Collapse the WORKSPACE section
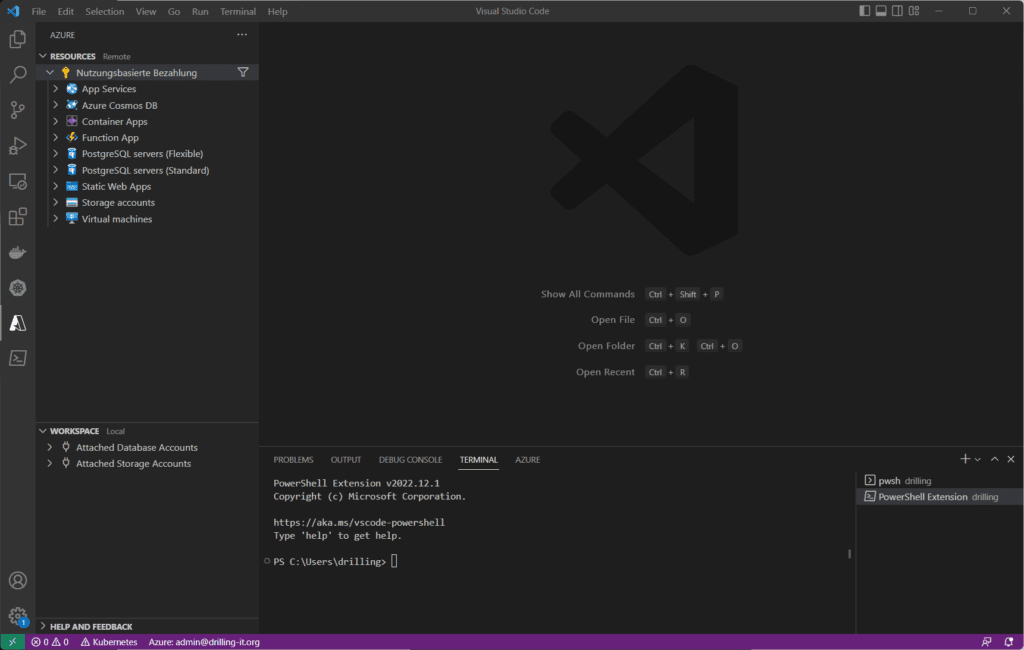Screen dimensions: 1024x650 click(43, 431)
